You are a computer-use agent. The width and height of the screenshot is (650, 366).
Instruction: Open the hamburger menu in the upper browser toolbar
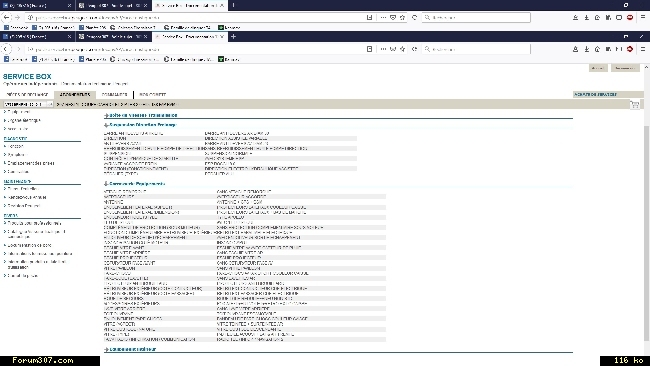[643, 17]
